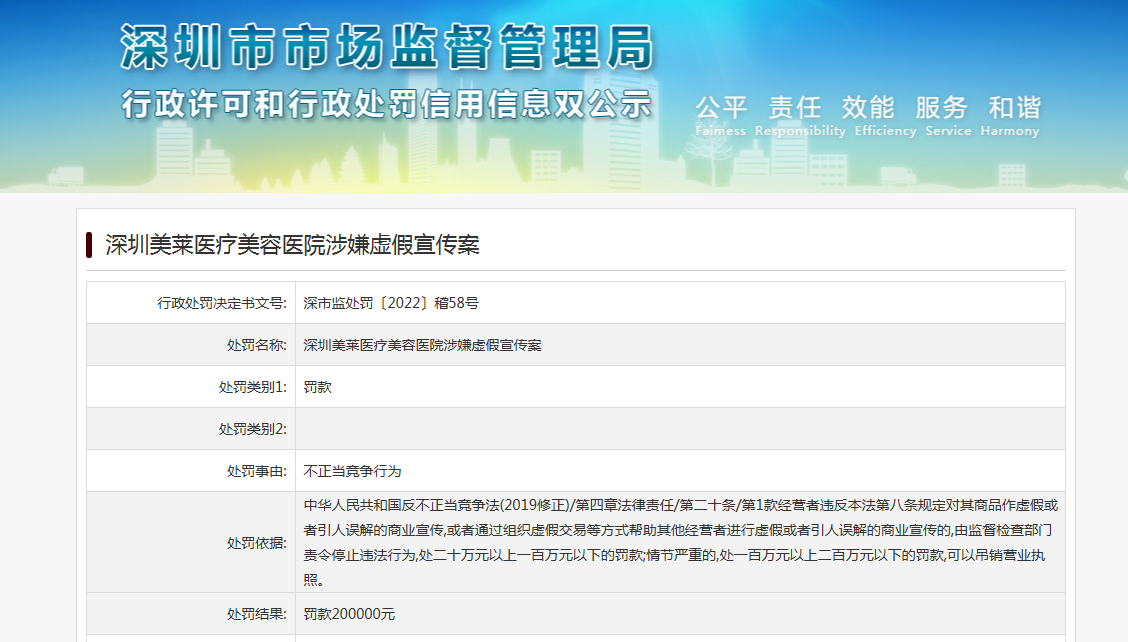
Task: Click the 行政许可和行政处罚信用信息双公示 subtitle
Action: [x=387, y=104]
